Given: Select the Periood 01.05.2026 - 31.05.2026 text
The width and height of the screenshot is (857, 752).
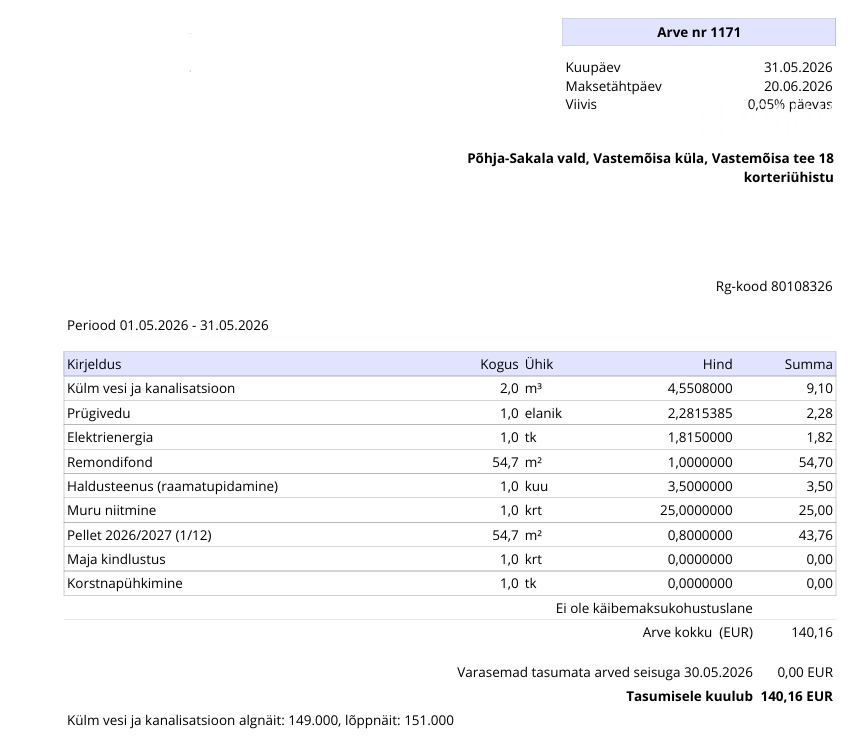Looking at the screenshot, I should click(168, 325).
